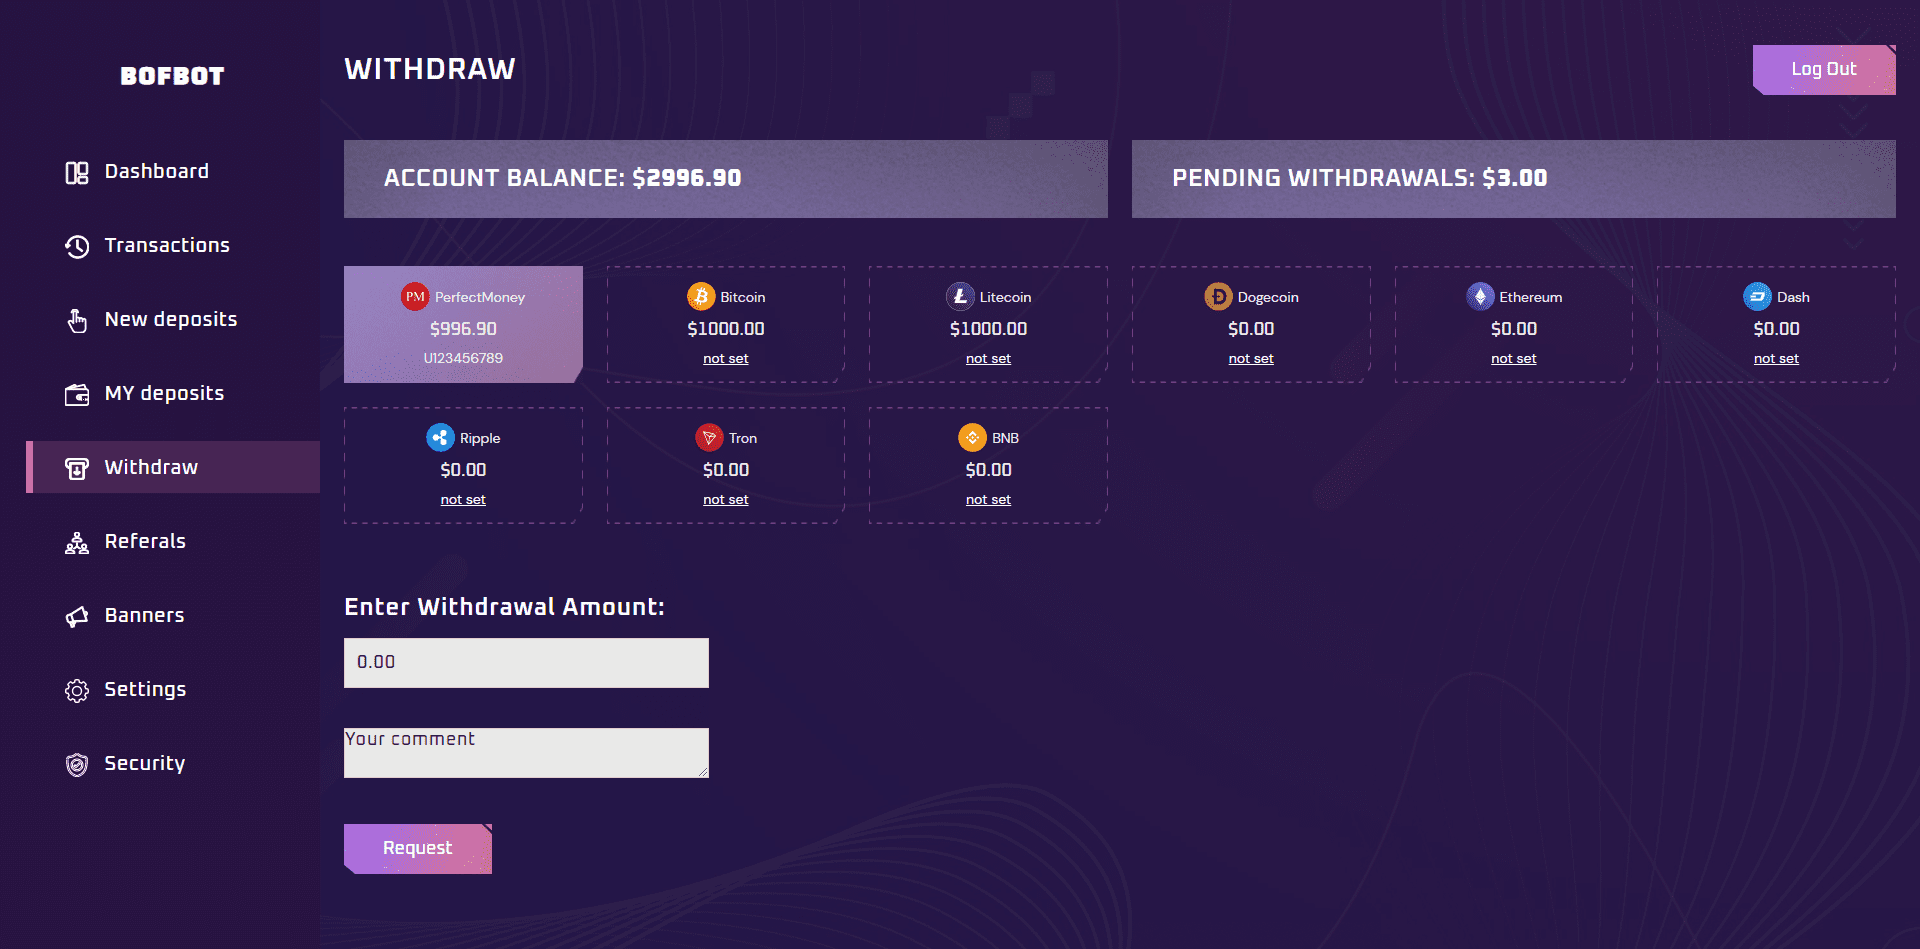Image resolution: width=1920 pixels, height=949 pixels.
Task: Click the Settings gear icon
Action: 77,691
